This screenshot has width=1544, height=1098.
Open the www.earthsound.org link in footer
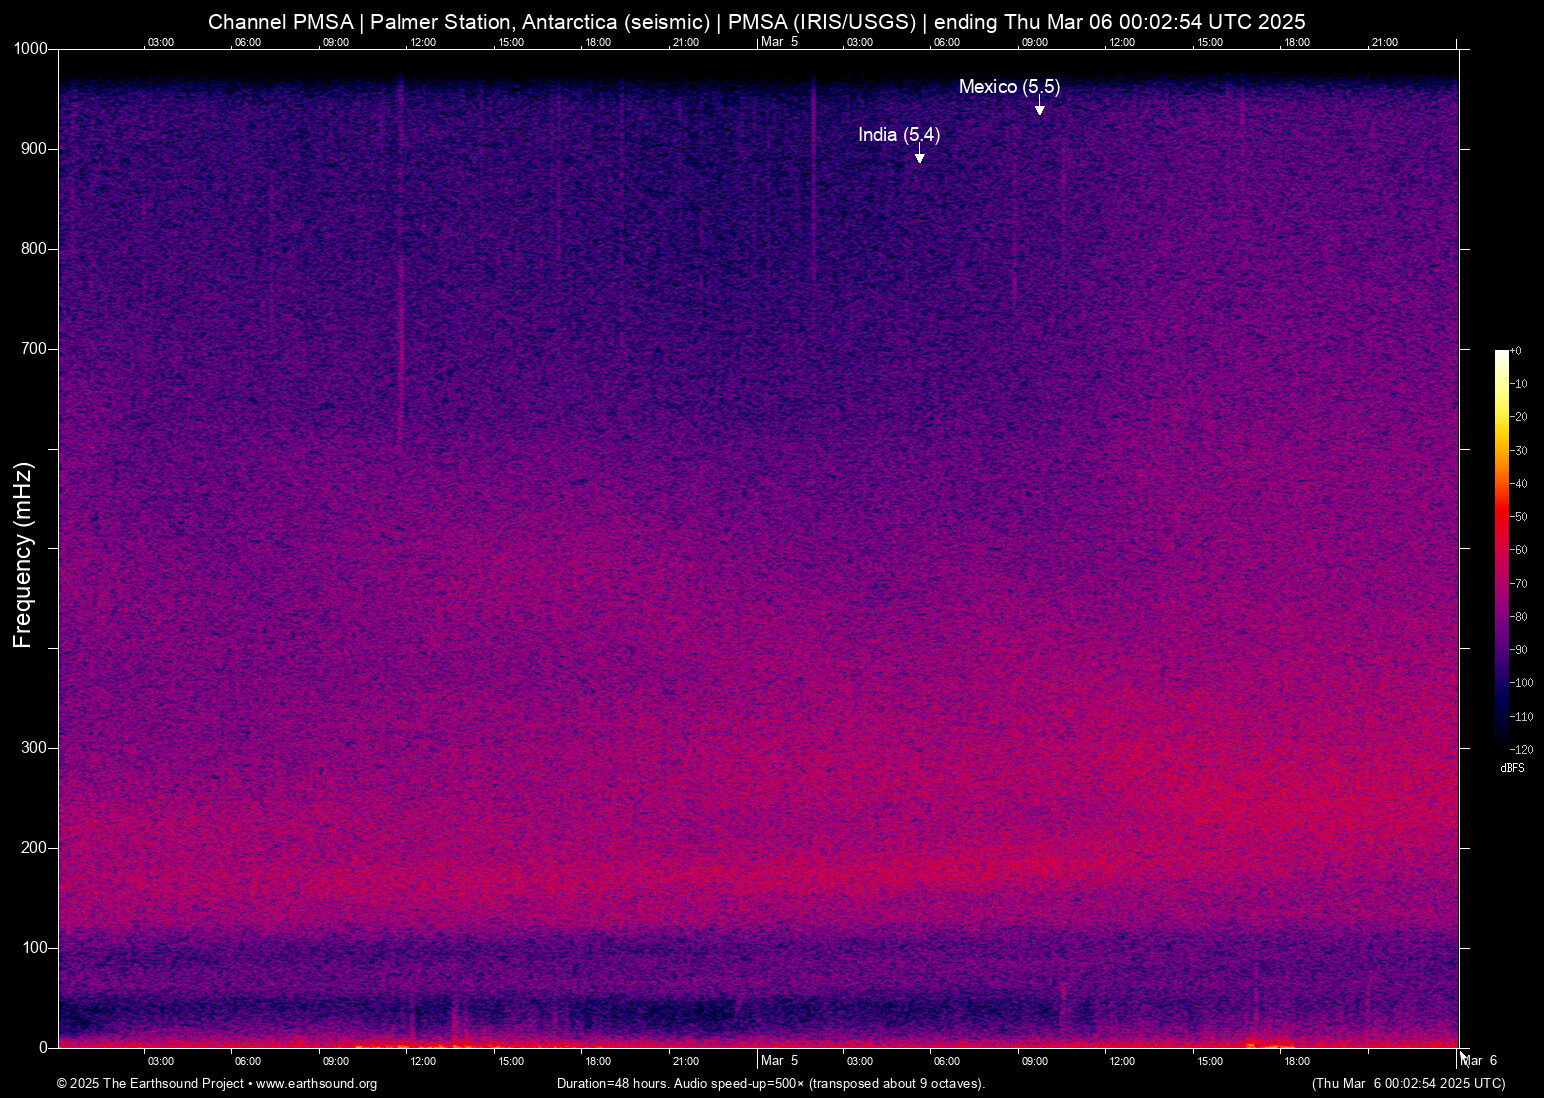[x=316, y=1084]
